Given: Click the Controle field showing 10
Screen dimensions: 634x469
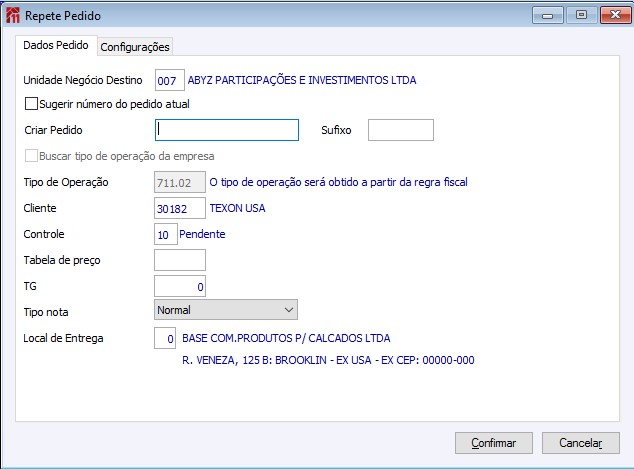Looking at the screenshot, I should coord(166,234).
